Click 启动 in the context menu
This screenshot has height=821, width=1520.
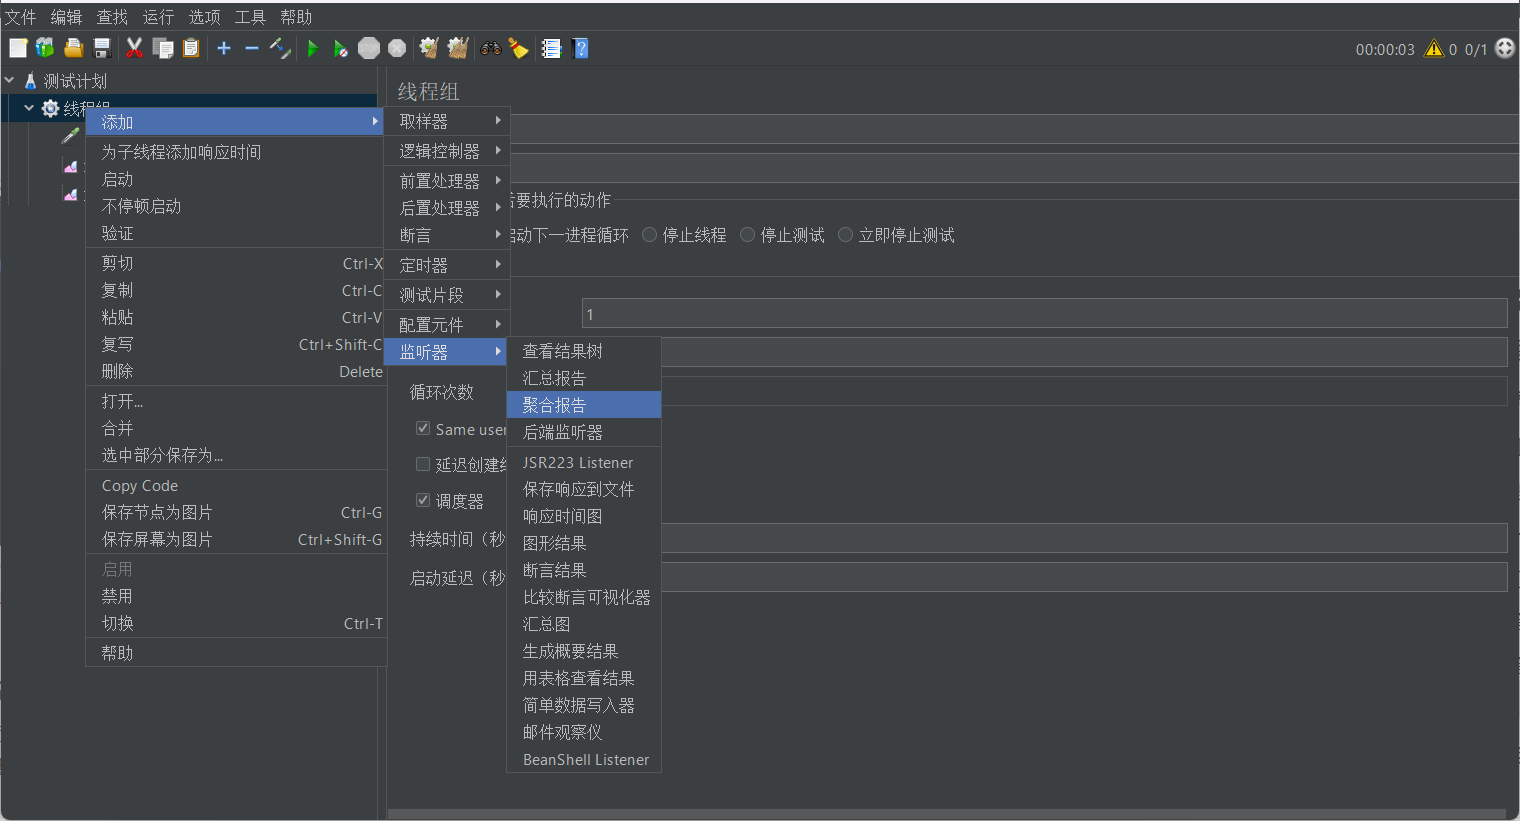pyautogui.click(x=236, y=179)
